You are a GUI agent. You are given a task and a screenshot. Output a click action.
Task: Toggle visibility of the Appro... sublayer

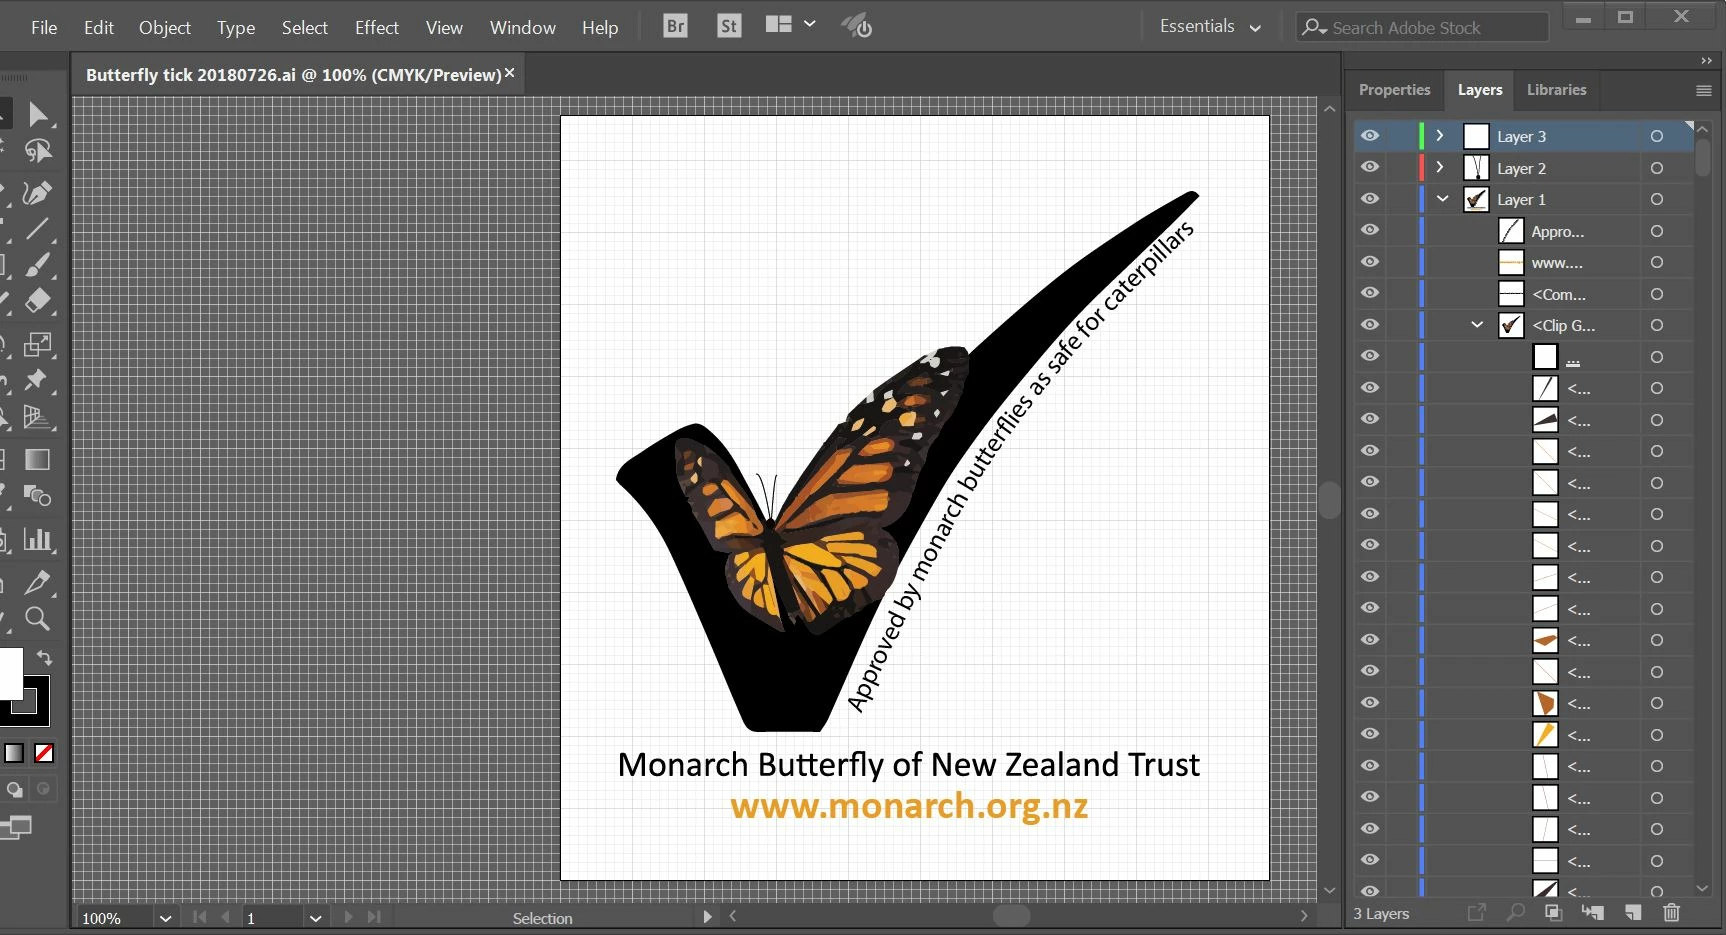1370,230
